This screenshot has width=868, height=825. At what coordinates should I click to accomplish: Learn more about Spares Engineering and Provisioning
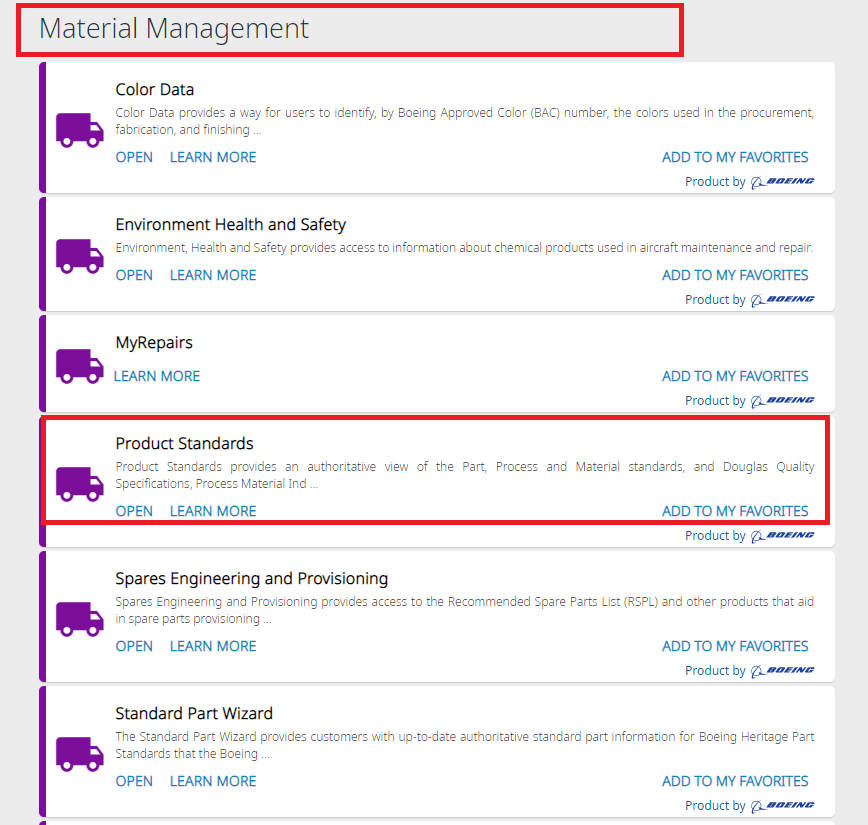pos(213,646)
